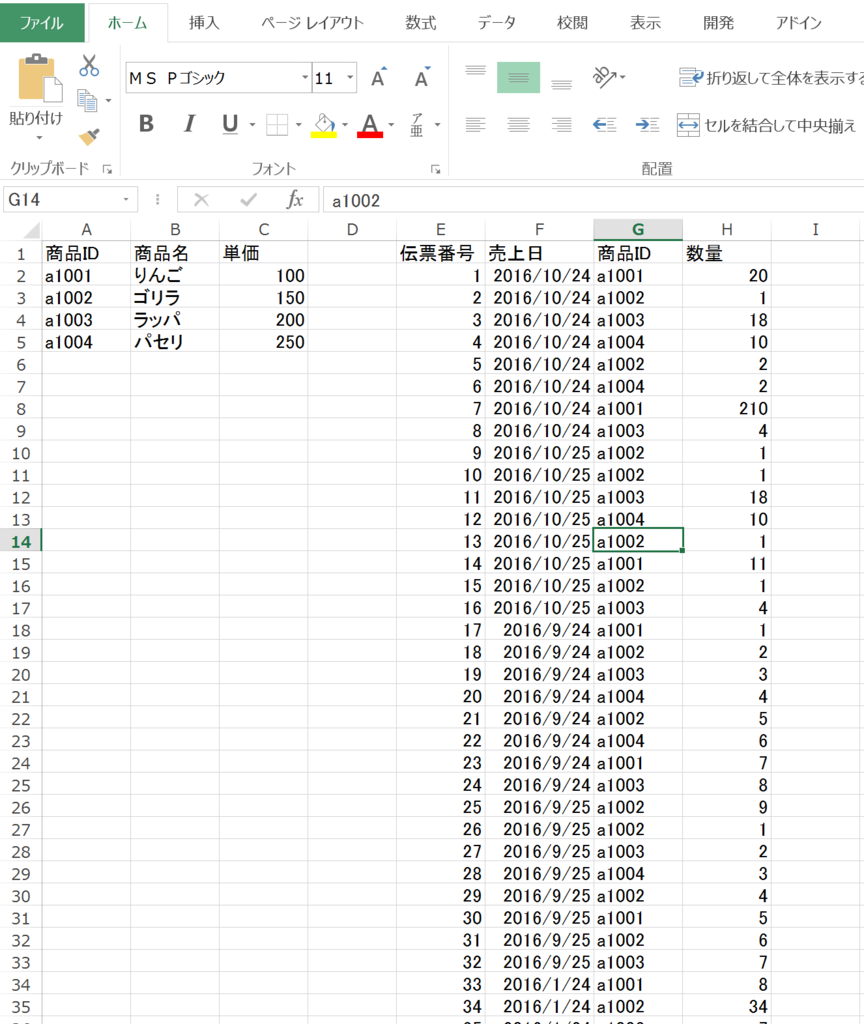Center text horizontally

(x=519, y=124)
